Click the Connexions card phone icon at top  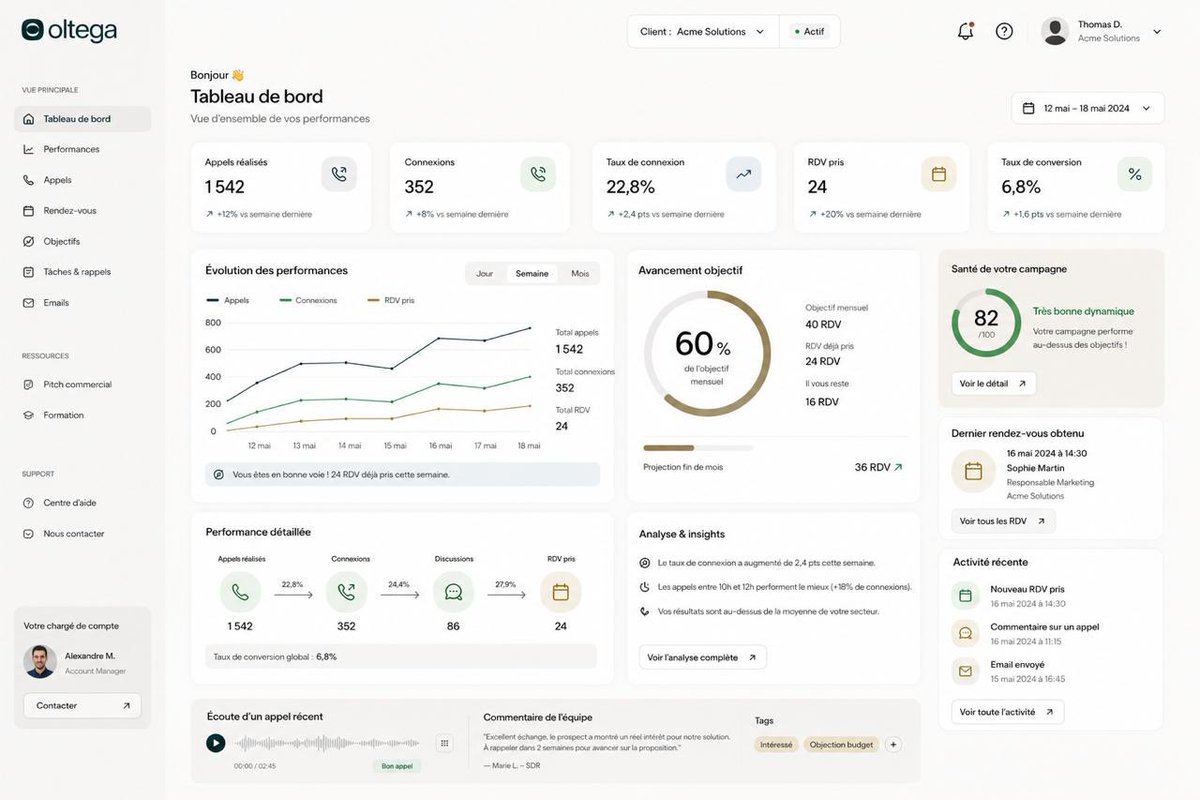(x=538, y=174)
